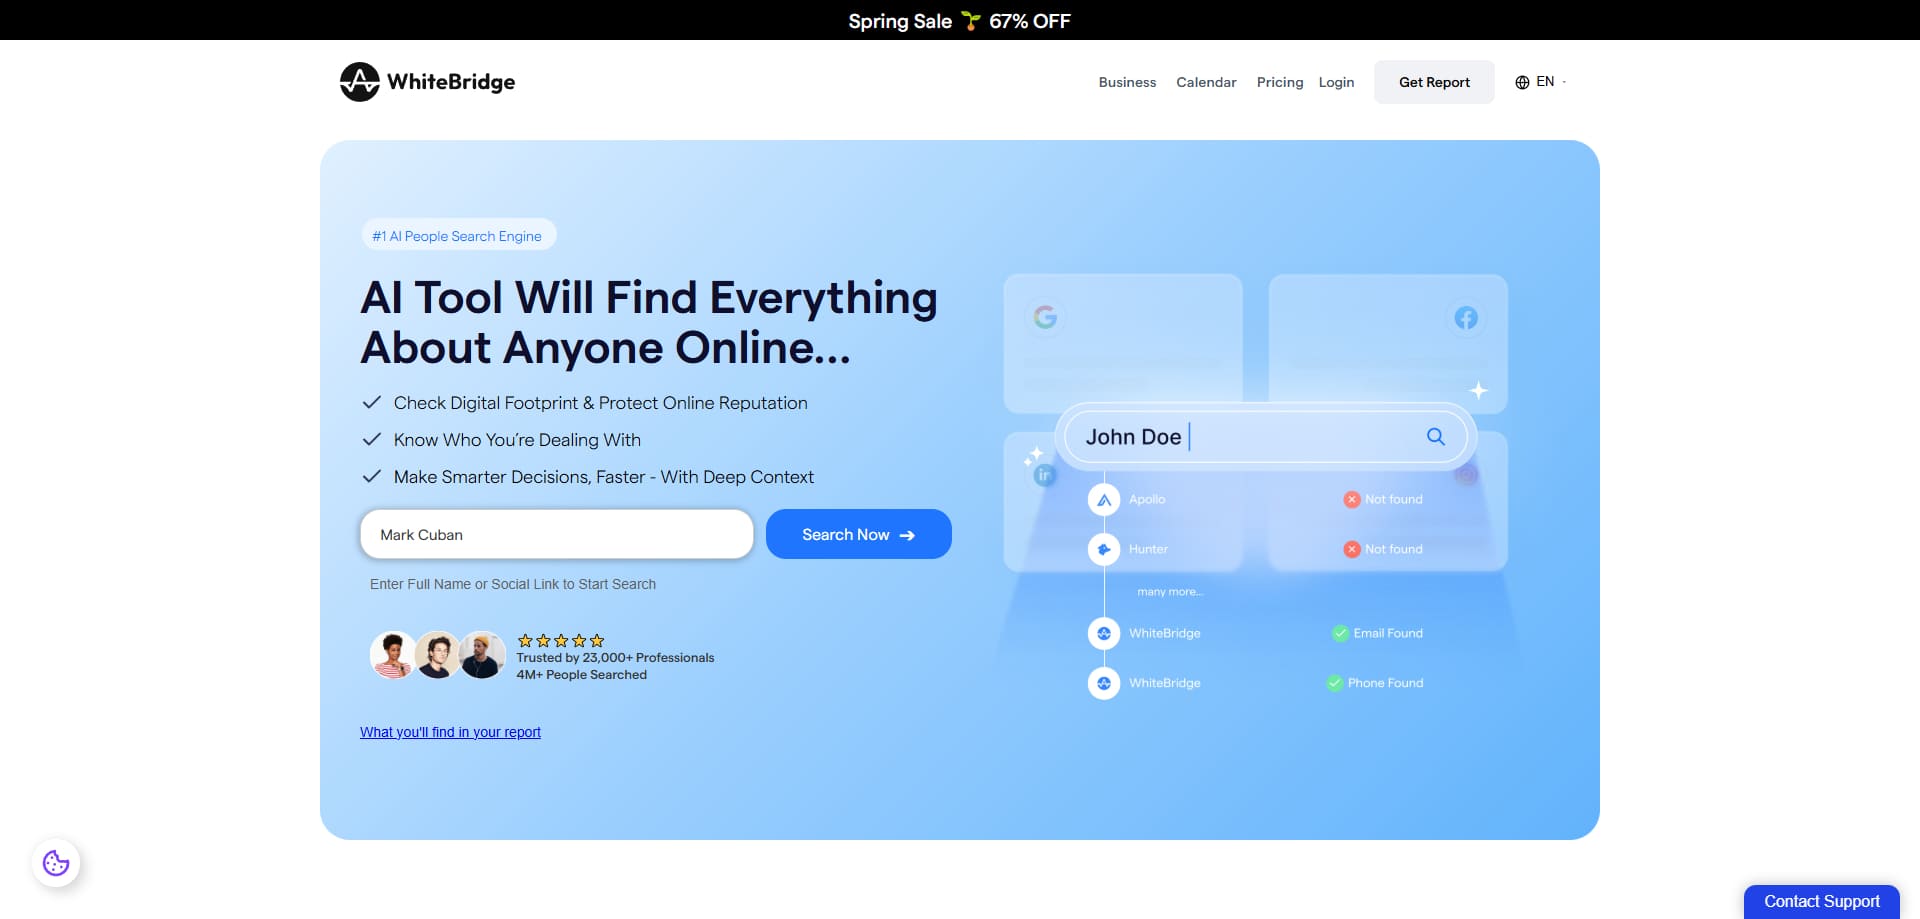Click the WhiteBridge logo icon
Screen dimensions: 1920x919
click(x=360, y=82)
